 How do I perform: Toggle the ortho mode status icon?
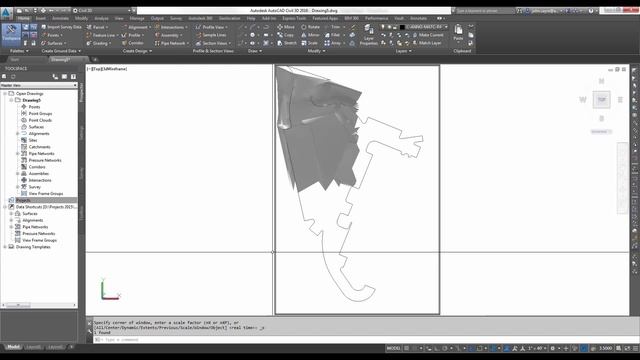coord(437,348)
